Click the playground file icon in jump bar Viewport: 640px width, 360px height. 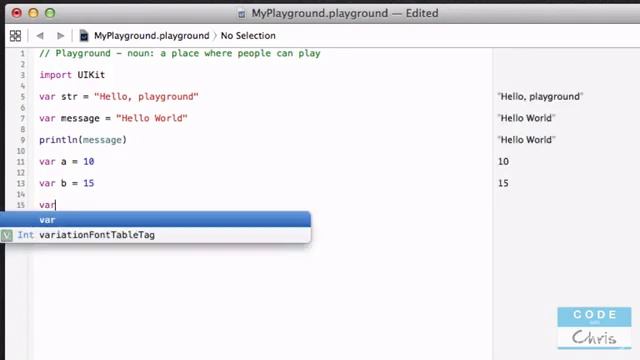(84, 36)
